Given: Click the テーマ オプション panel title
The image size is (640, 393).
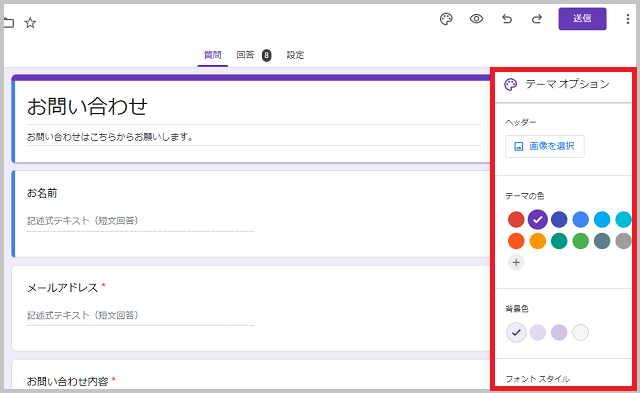Looking at the screenshot, I should 567,84.
